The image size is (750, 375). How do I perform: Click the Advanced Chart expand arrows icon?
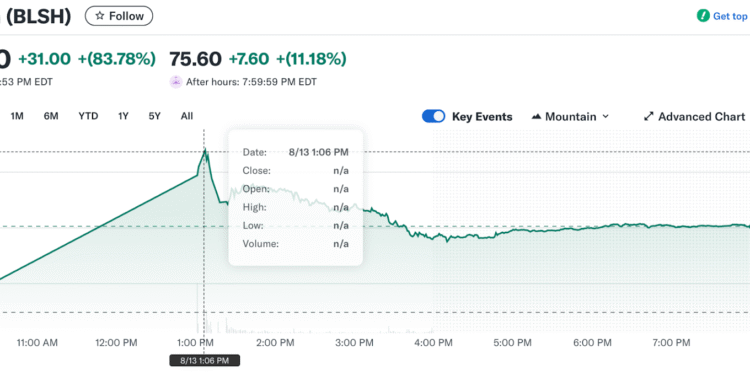(x=649, y=117)
